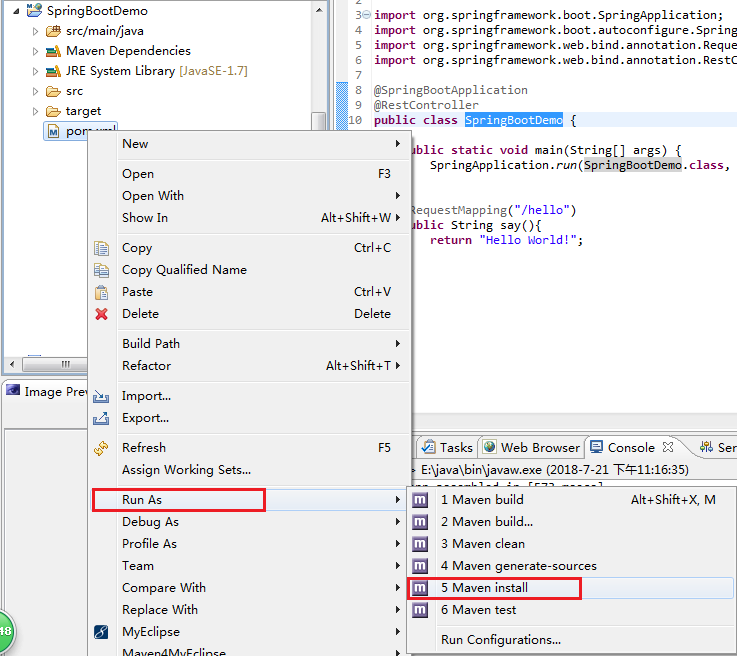Screen dimensions: 737x656
Task: Click the red Delete X icon
Action: (101, 314)
